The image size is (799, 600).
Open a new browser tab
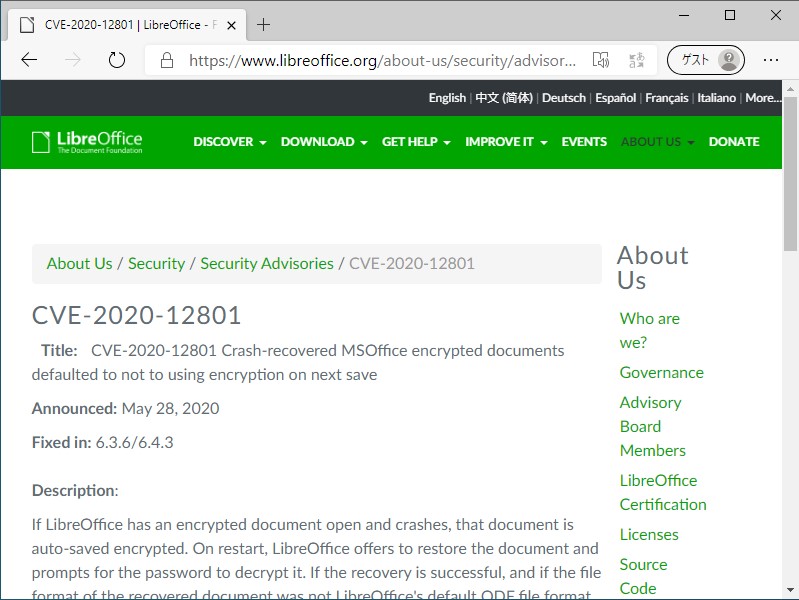pos(263,24)
